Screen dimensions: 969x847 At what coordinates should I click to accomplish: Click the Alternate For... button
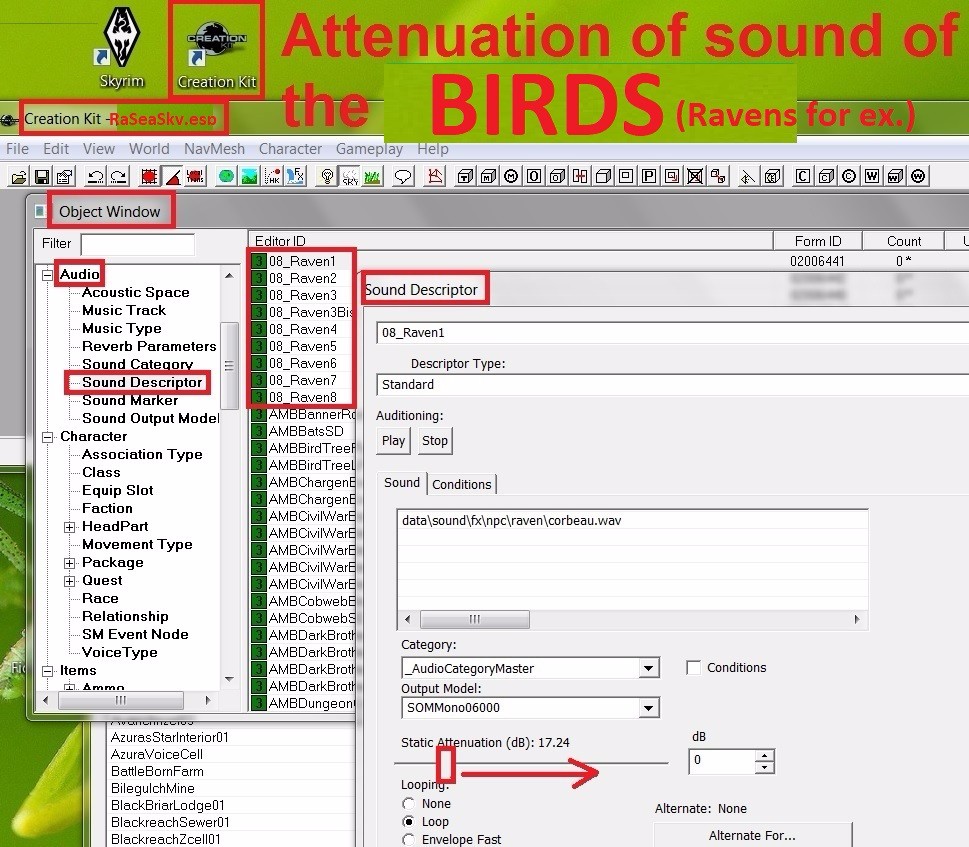(752, 835)
